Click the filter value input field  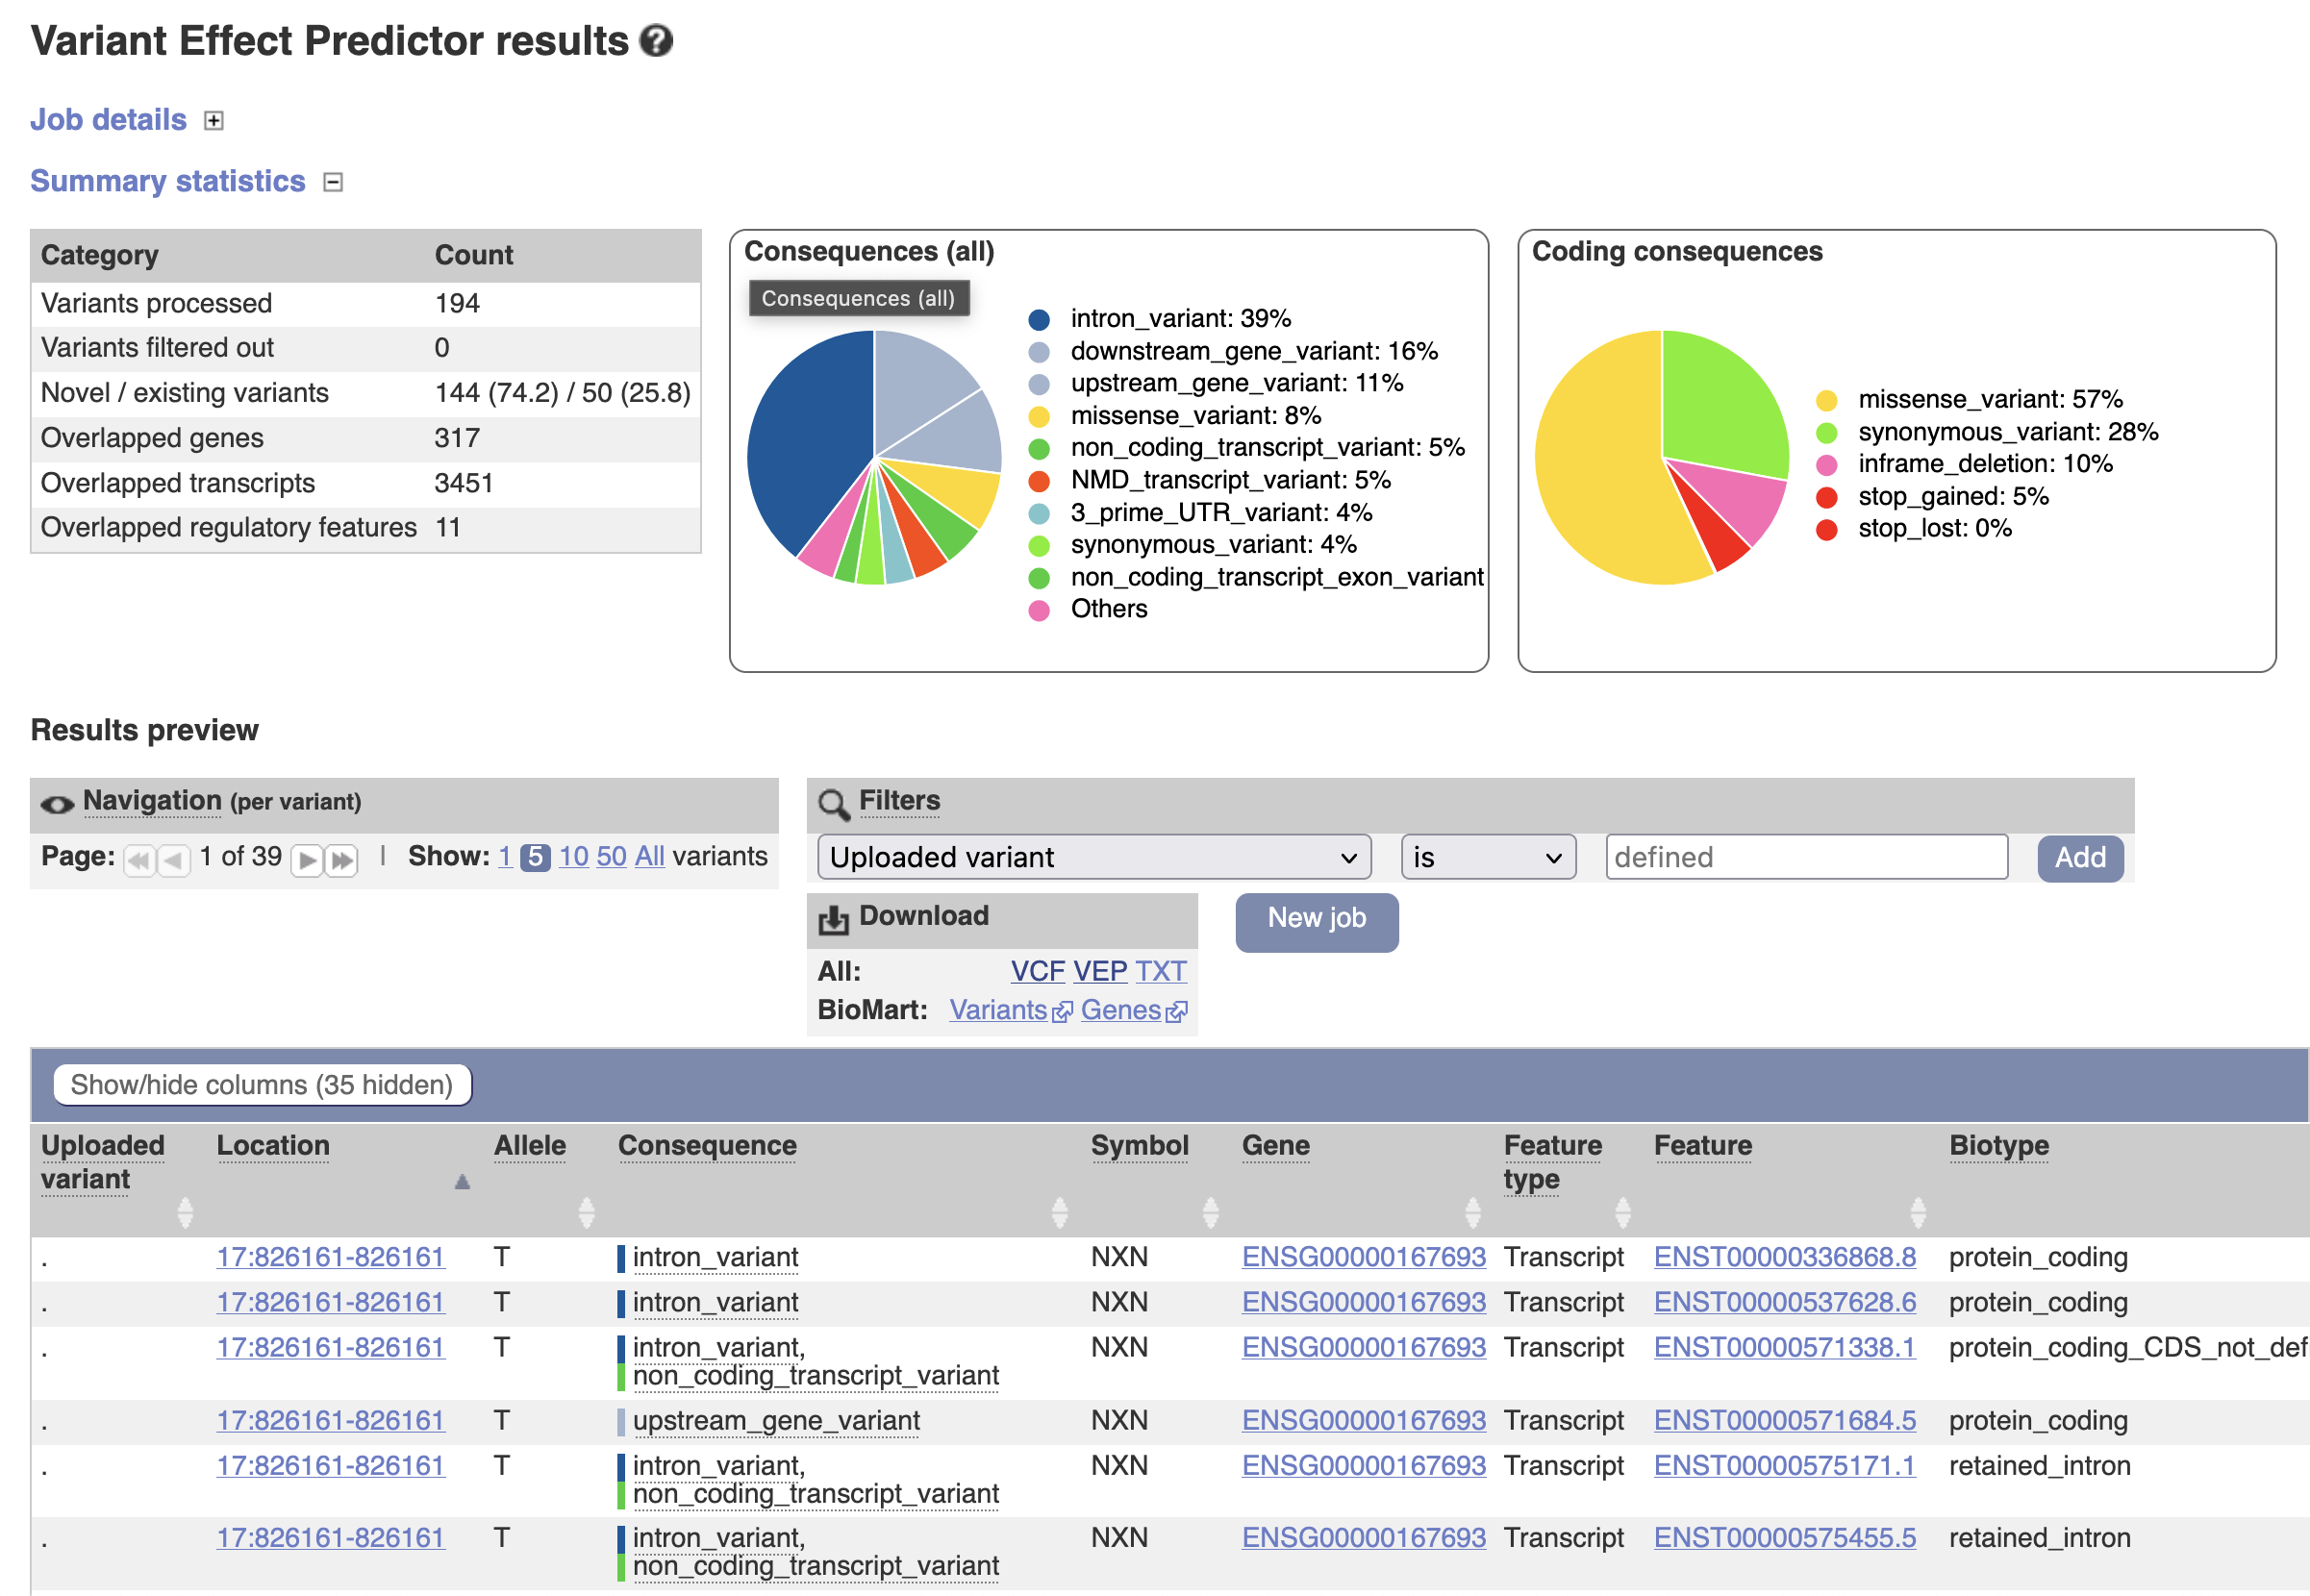click(1805, 858)
